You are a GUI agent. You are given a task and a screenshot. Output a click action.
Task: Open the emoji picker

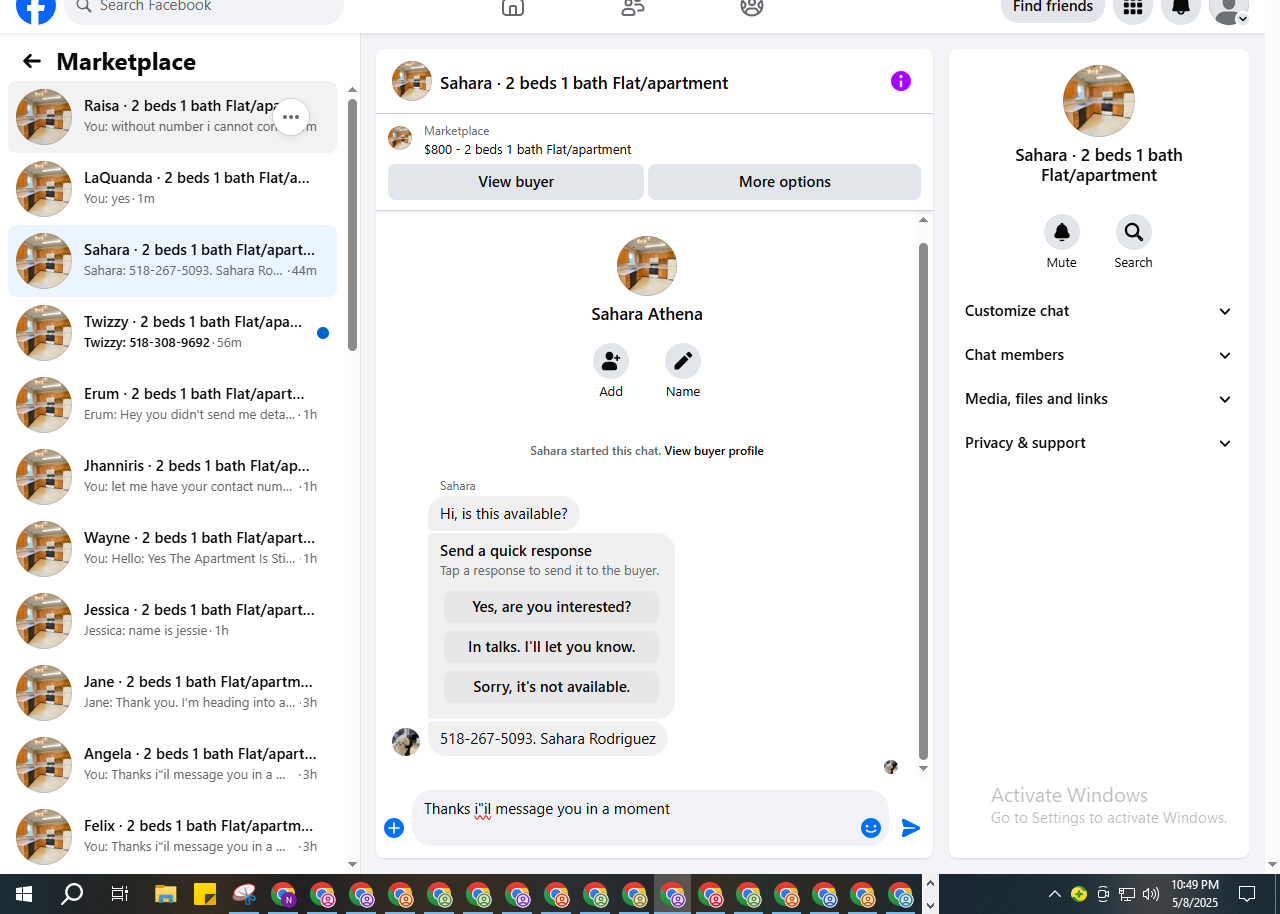coord(871,828)
